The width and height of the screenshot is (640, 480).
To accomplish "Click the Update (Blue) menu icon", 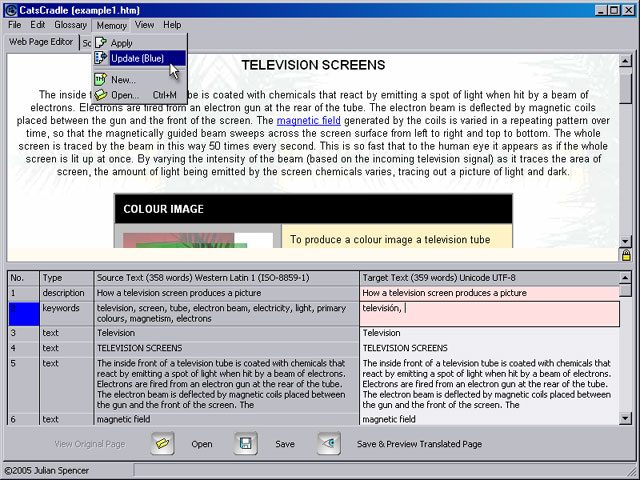I will click(100, 58).
